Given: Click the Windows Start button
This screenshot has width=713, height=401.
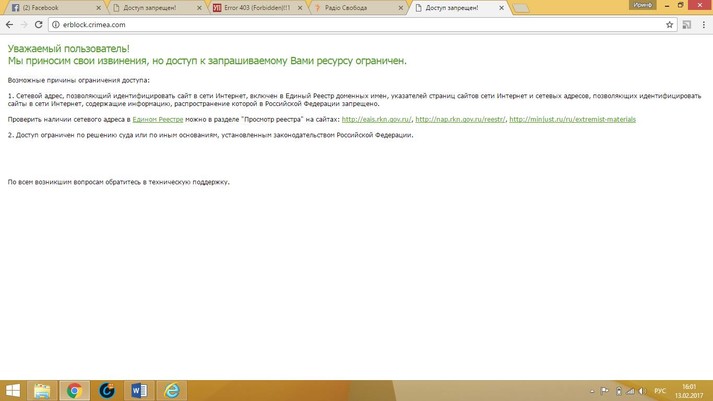Looking at the screenshot, I should tap(12, 390).
